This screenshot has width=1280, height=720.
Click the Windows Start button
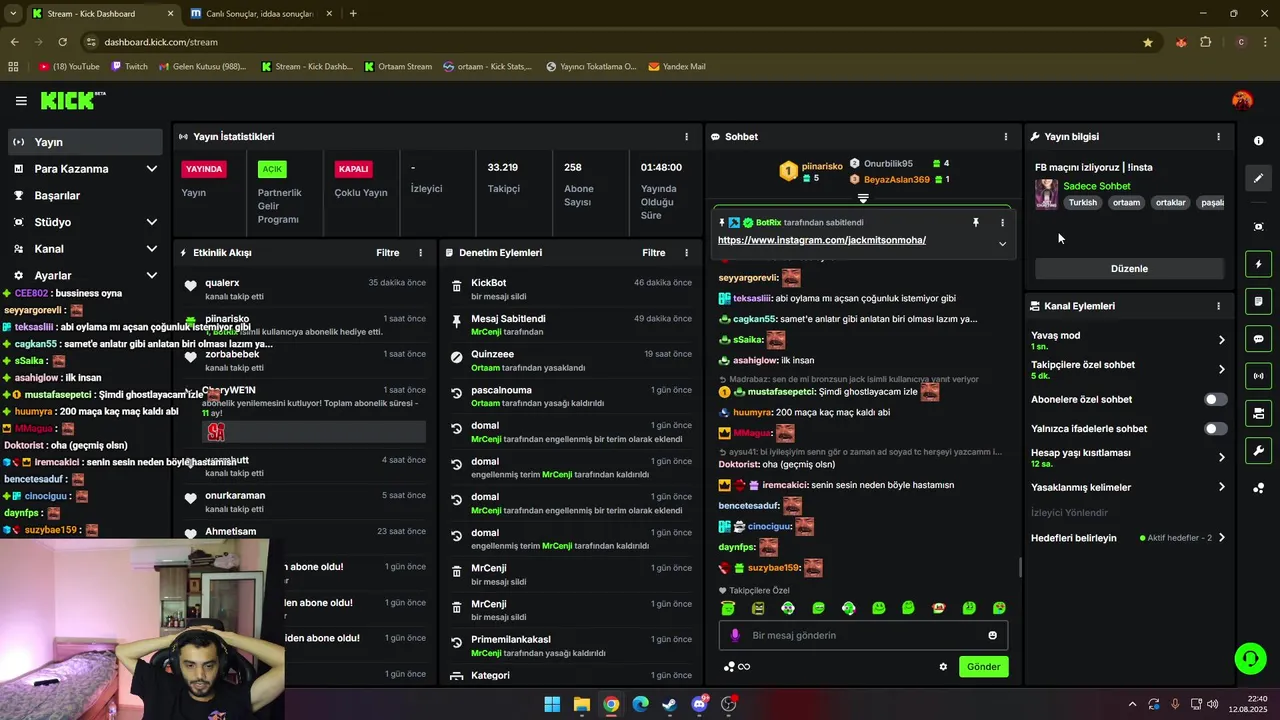click(552, 704)
